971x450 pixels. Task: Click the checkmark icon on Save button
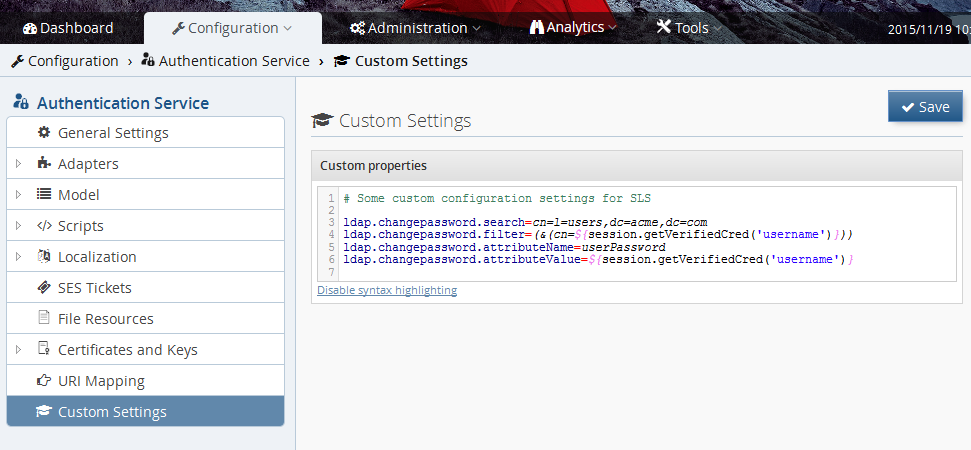click(x=908, y=107)
